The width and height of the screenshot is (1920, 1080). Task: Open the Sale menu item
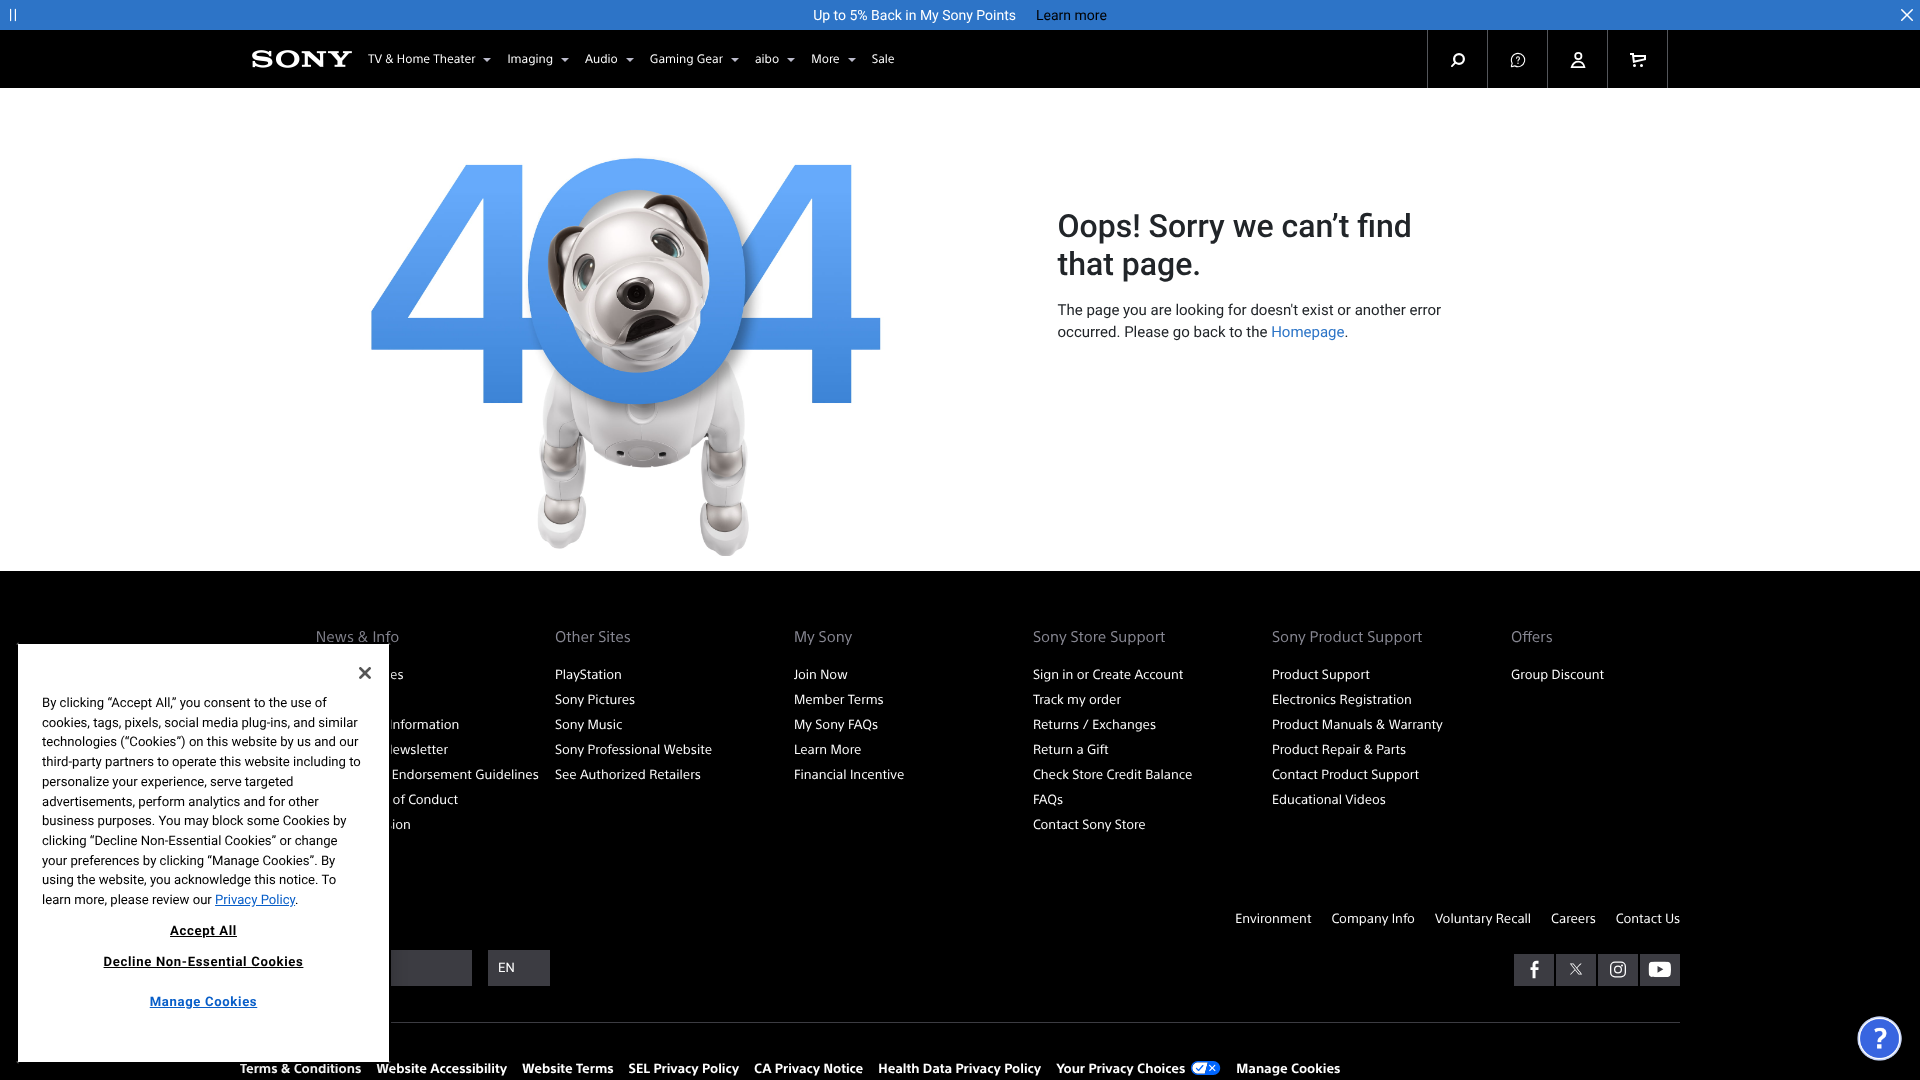(x=882, y=59)
